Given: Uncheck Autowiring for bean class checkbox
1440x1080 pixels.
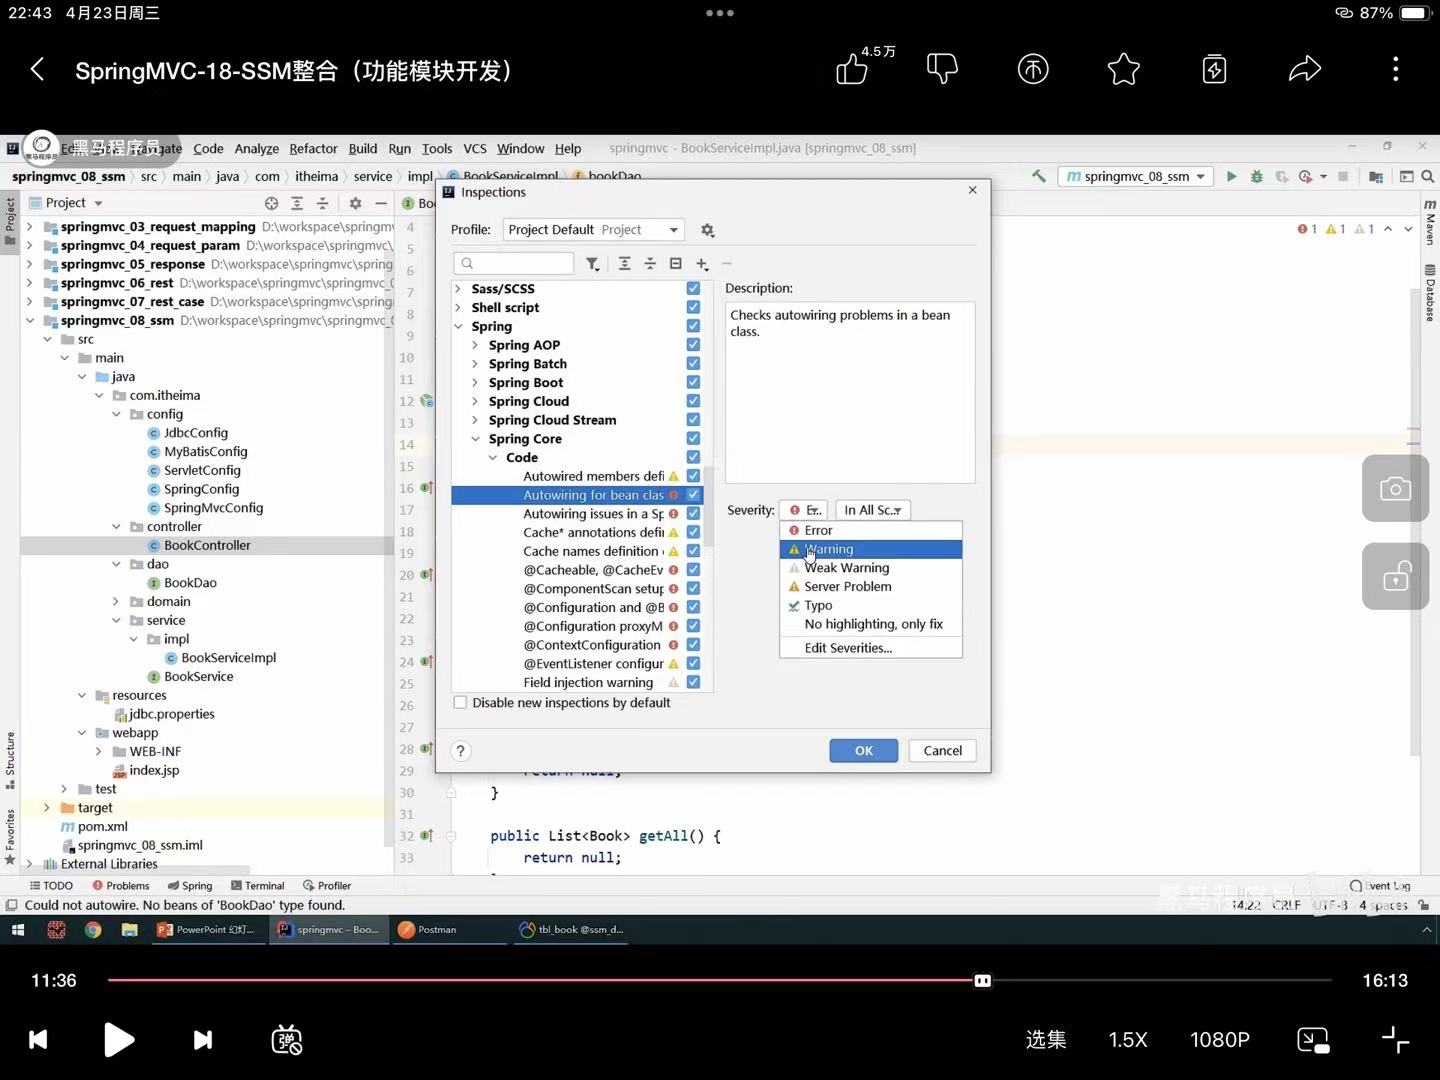Looking at the screenshot, I should tap(693, 495).
